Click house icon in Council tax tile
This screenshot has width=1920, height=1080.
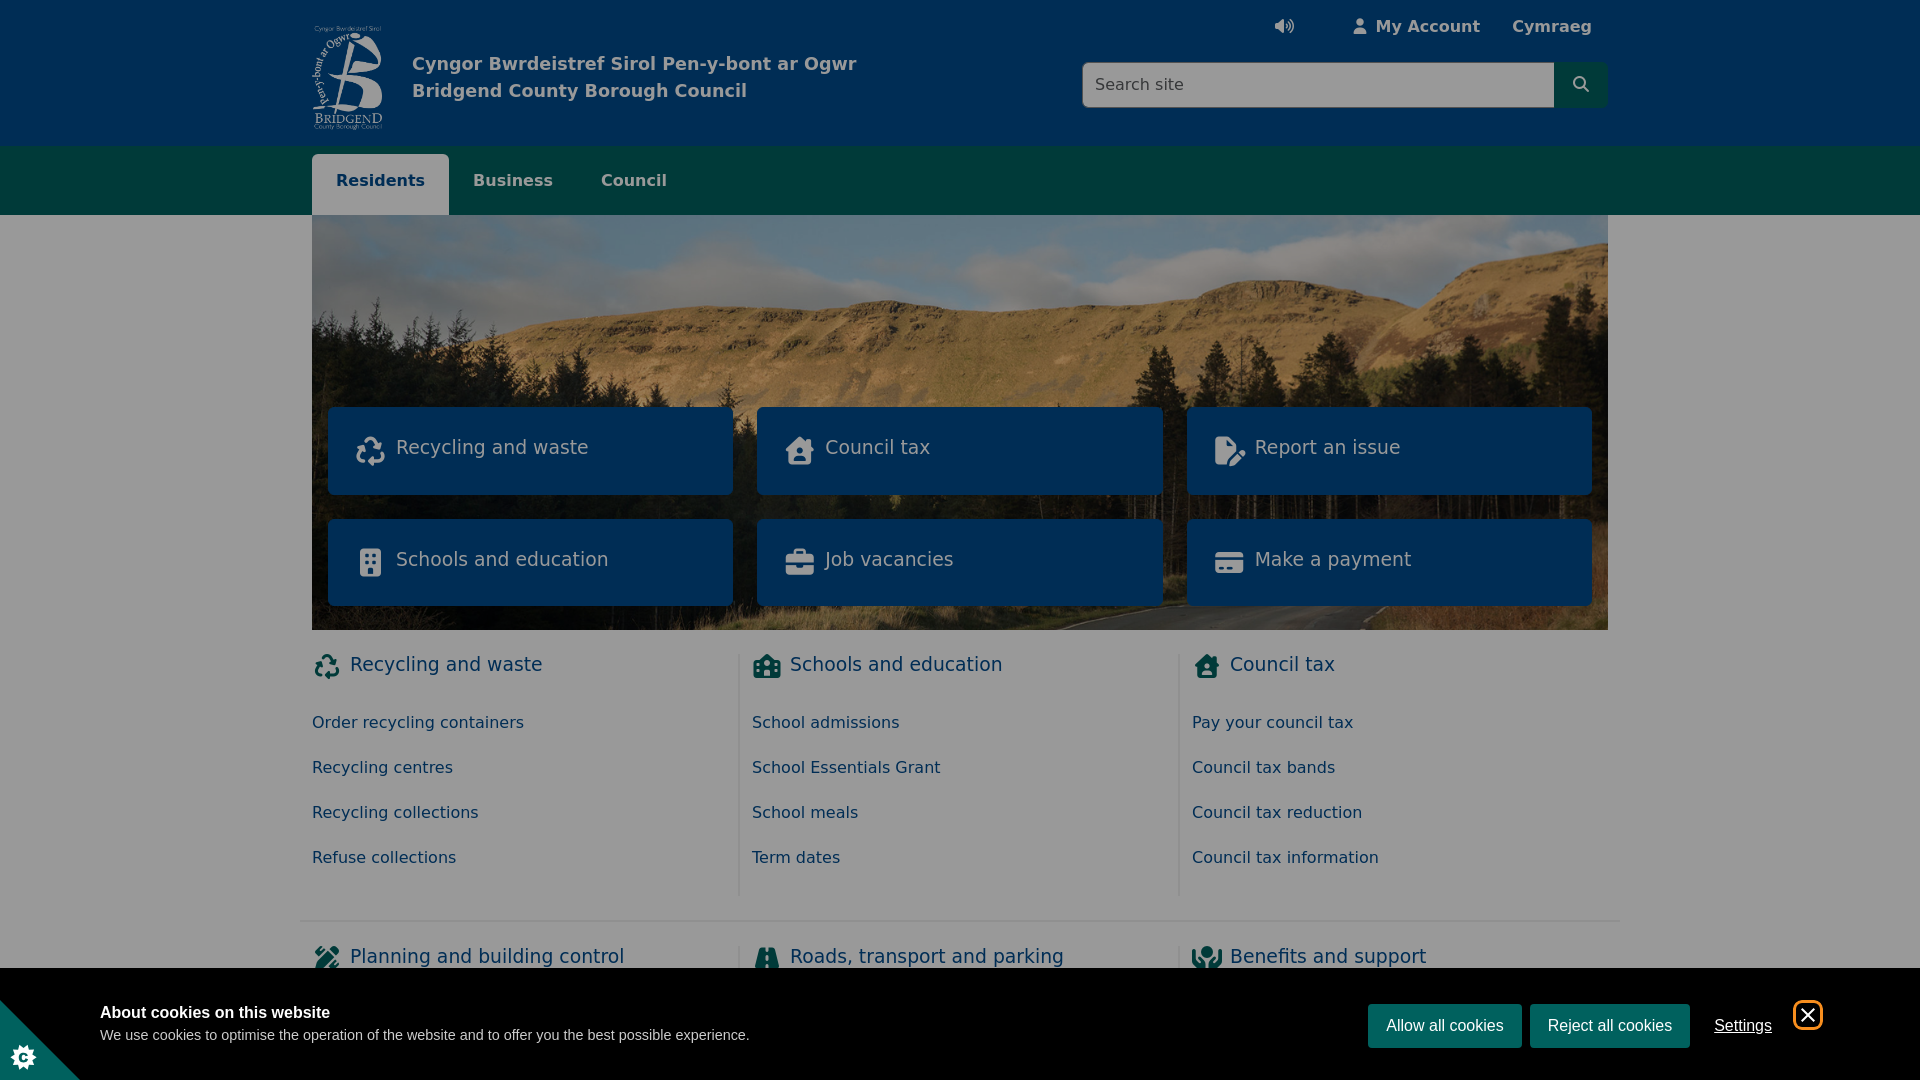click(799, 451)
